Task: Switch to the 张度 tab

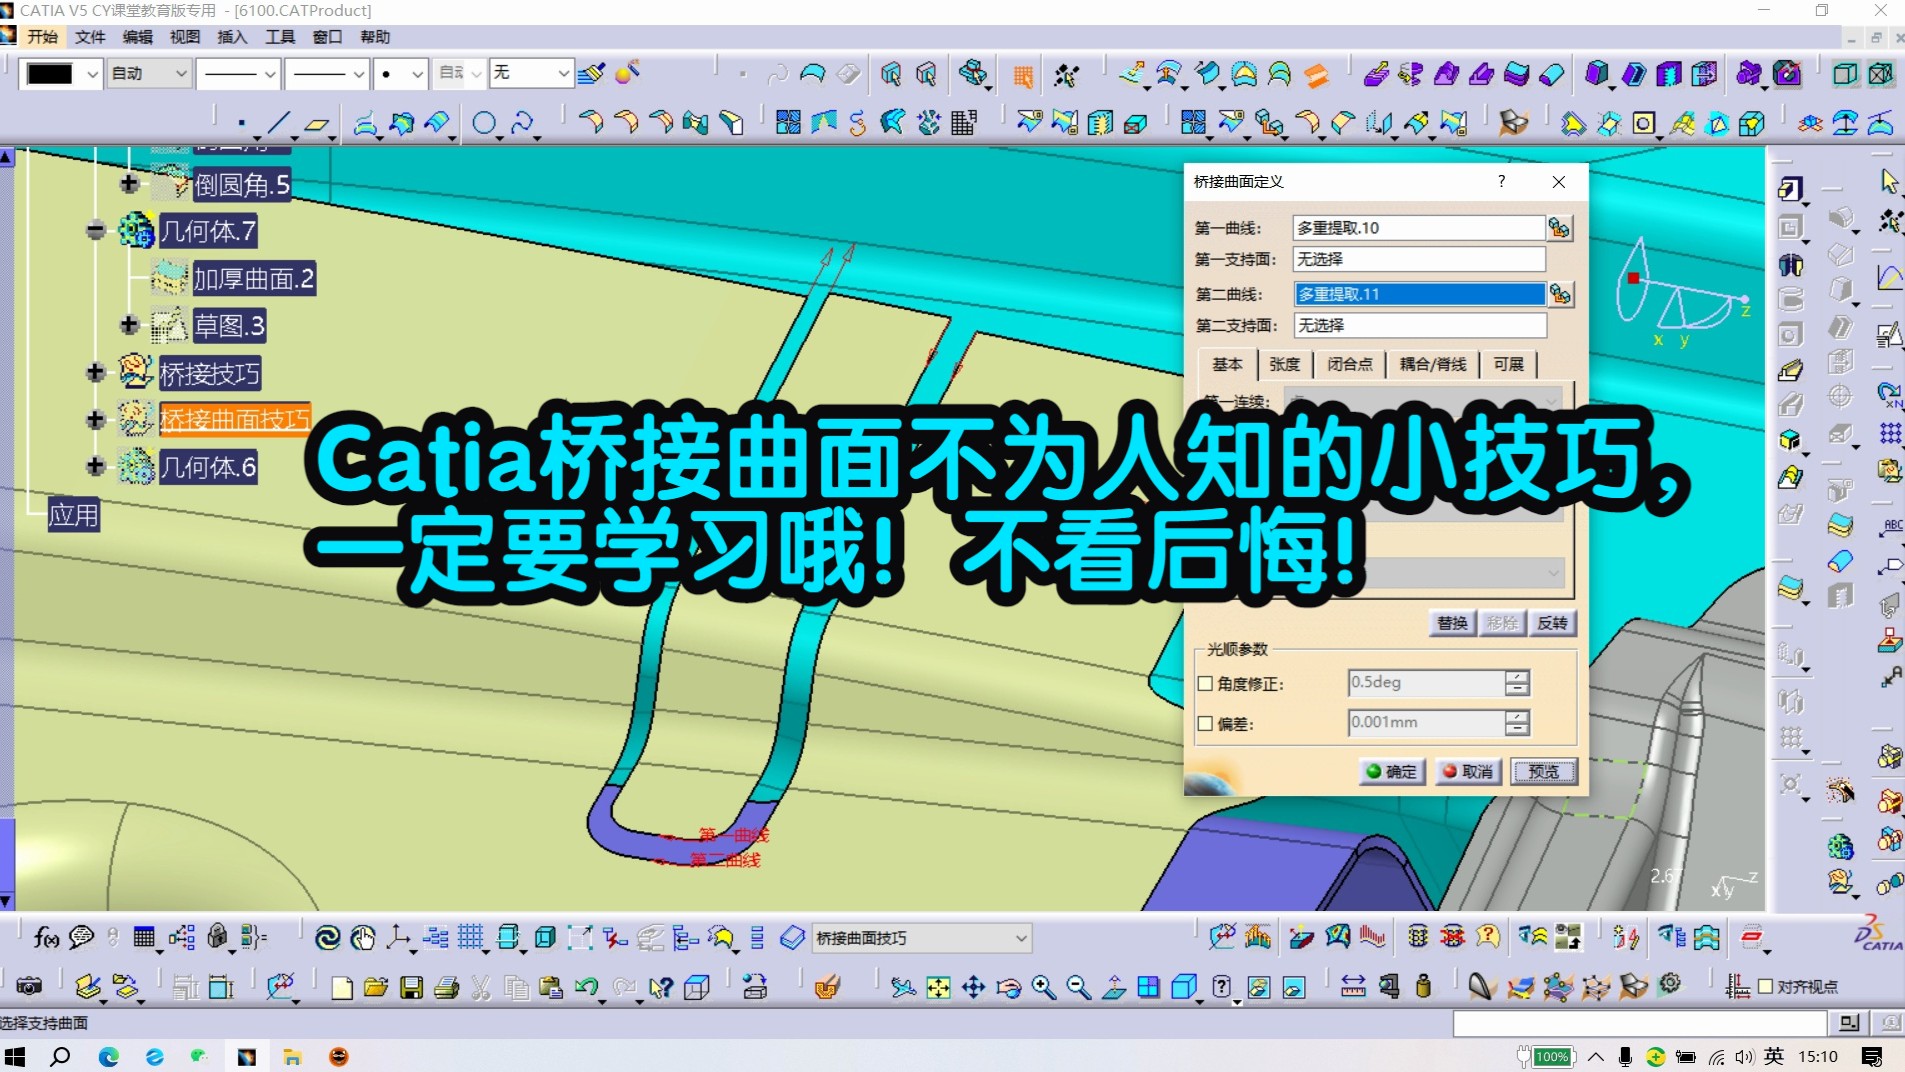Action: pyautogui.click(x=1285, y=364)
